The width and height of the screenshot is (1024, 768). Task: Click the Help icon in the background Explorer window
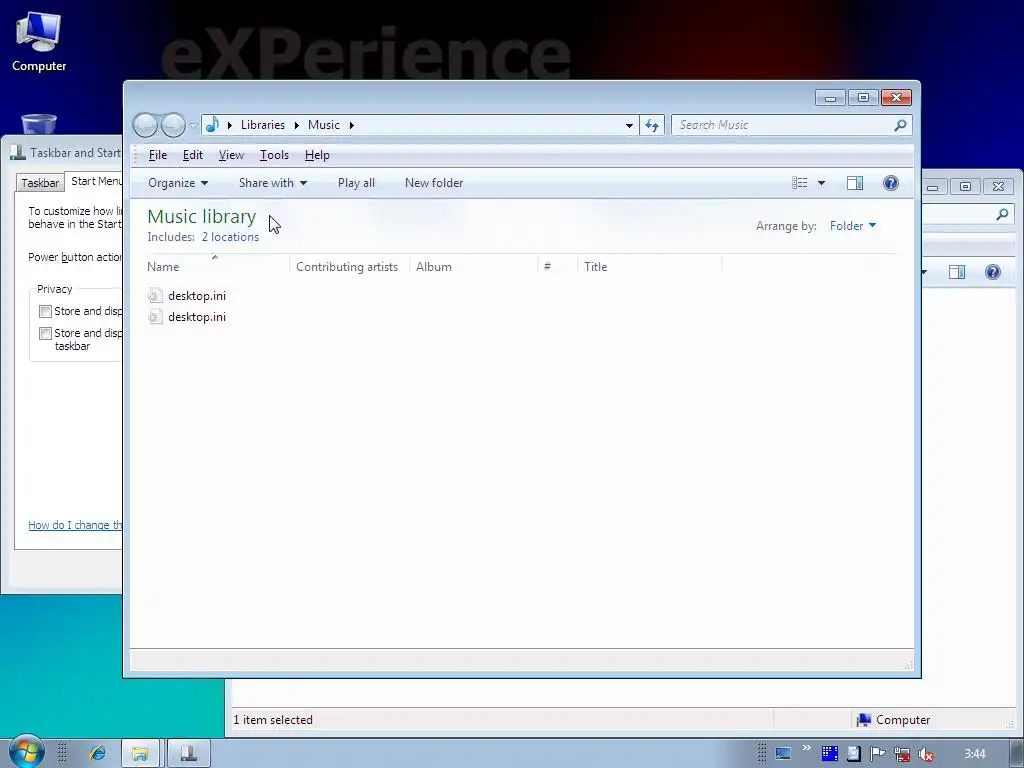[x=992, y=272]
